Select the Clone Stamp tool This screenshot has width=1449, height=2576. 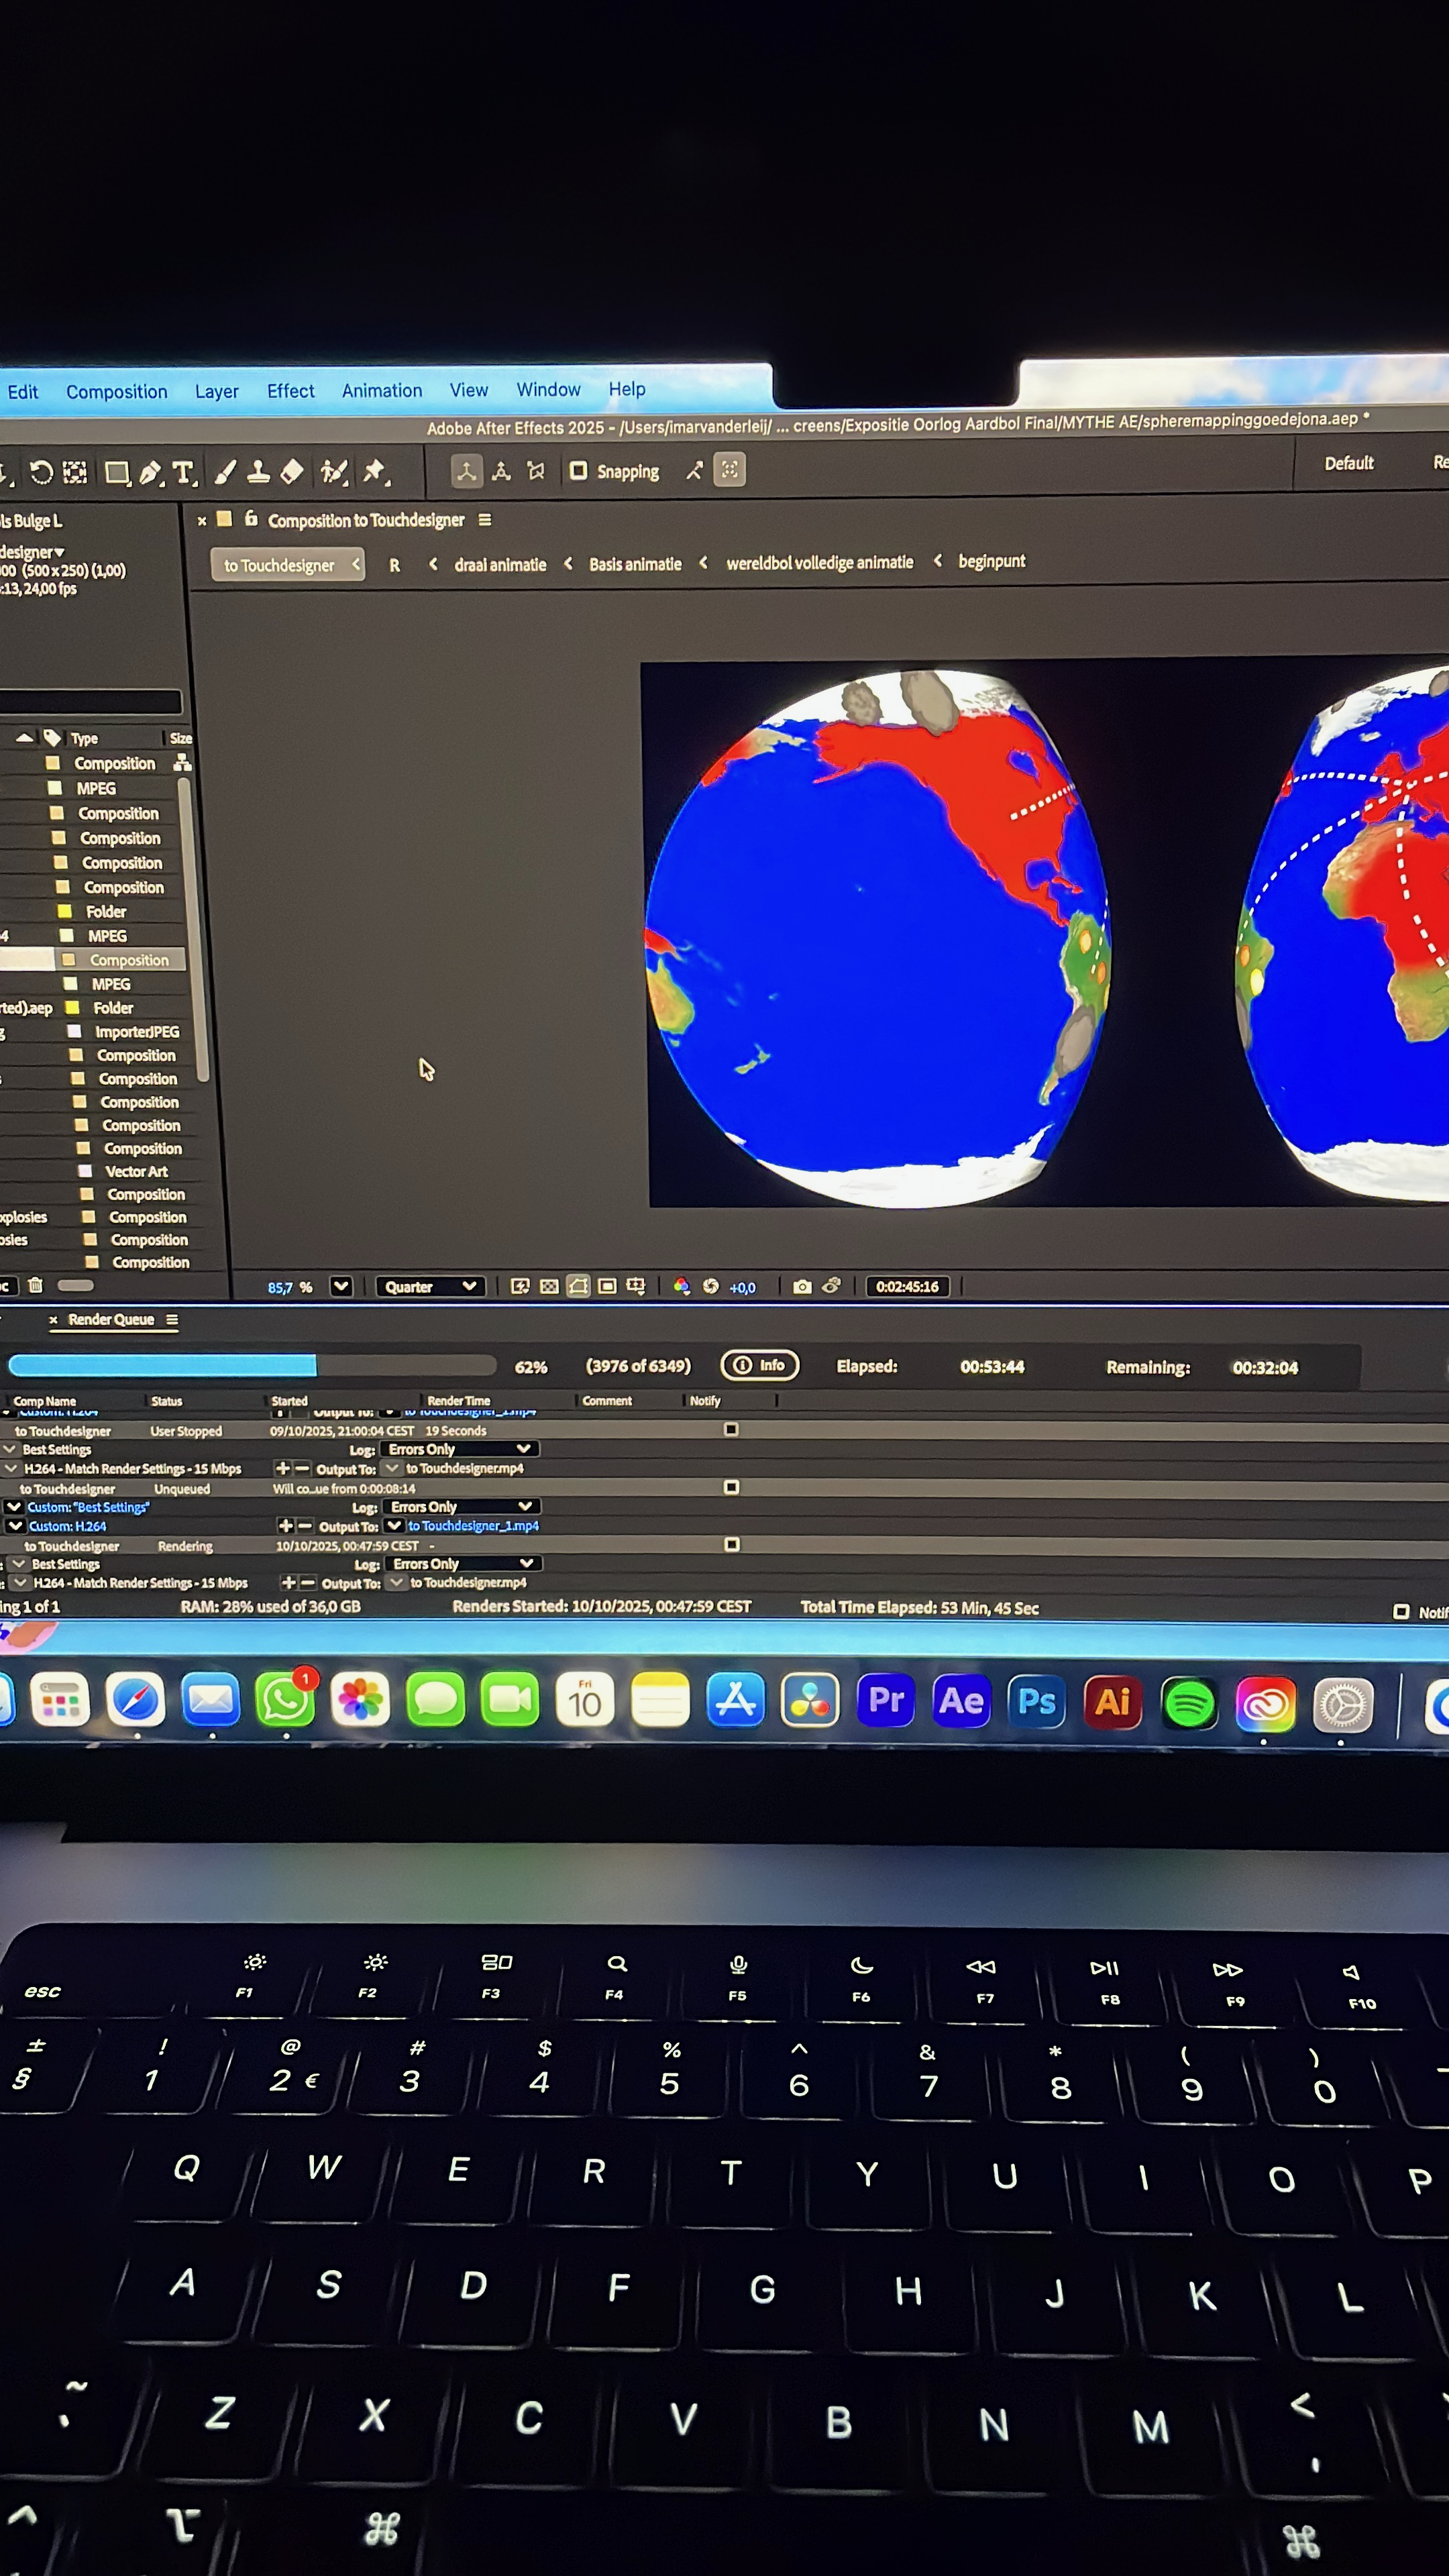258,472
